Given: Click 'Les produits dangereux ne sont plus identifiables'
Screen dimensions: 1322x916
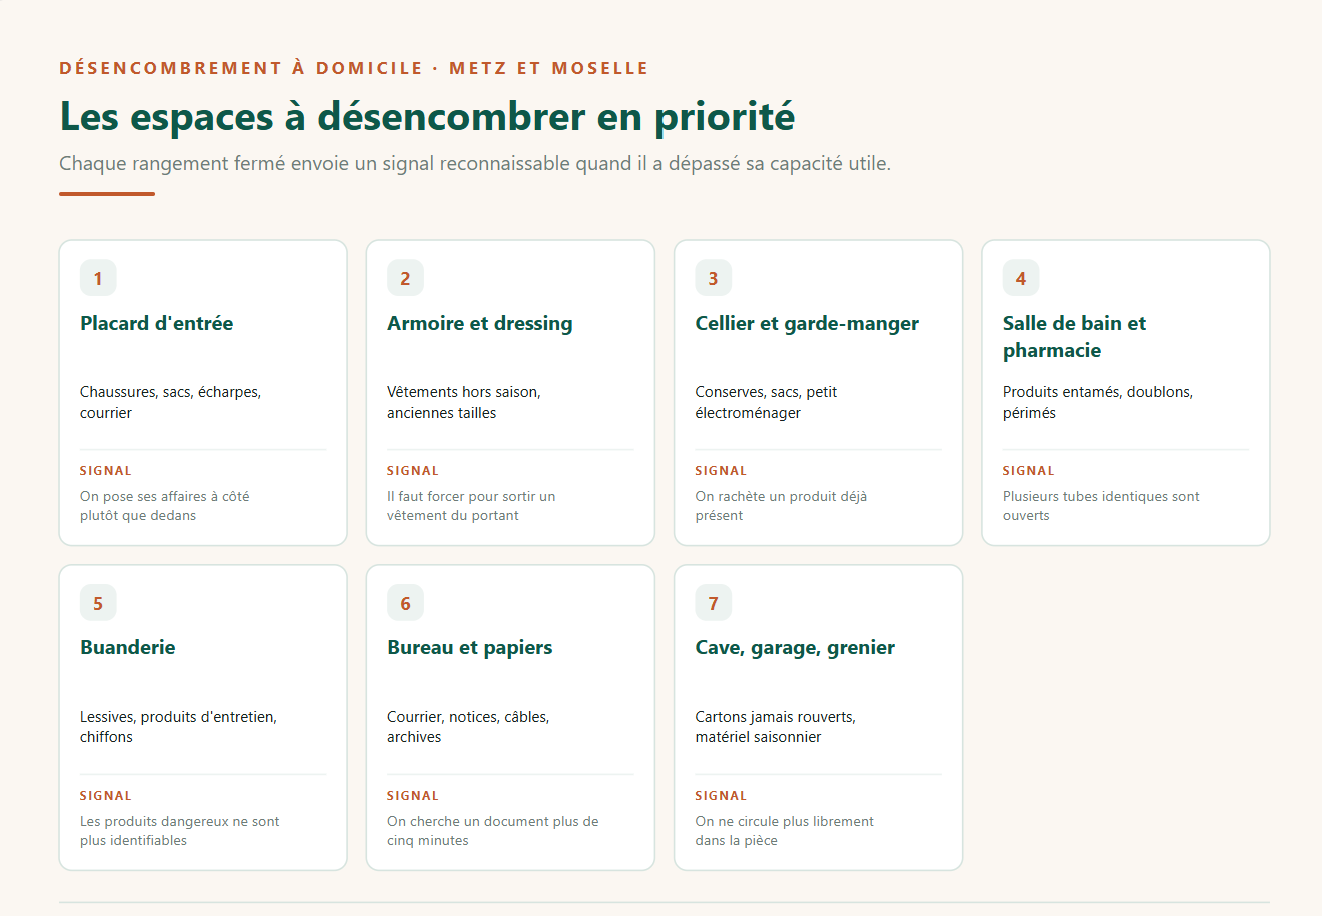Looking at the screenshot, I should point(180,831).
